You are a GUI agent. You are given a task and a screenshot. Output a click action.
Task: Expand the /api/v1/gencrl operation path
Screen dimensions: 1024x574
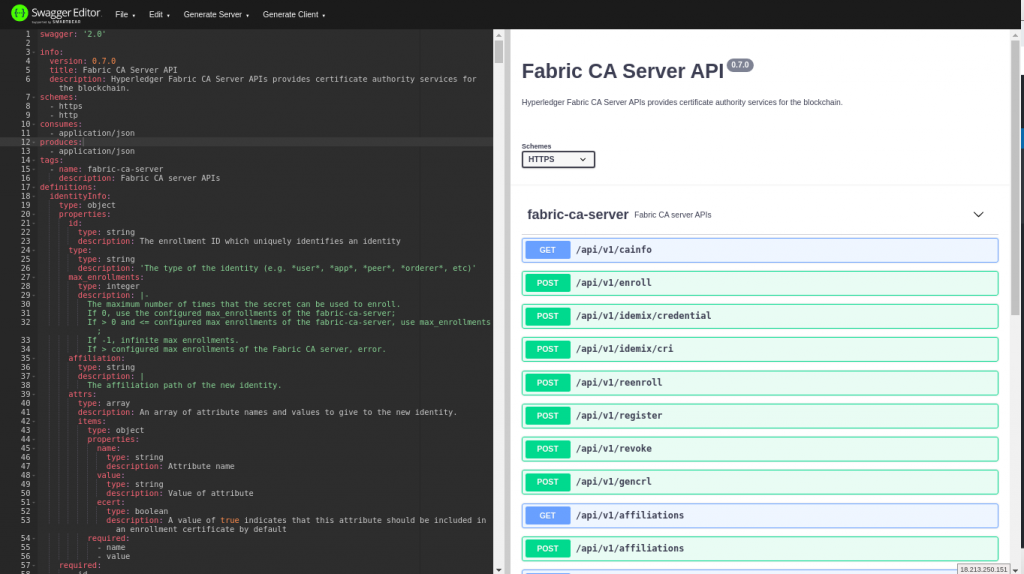614,482
